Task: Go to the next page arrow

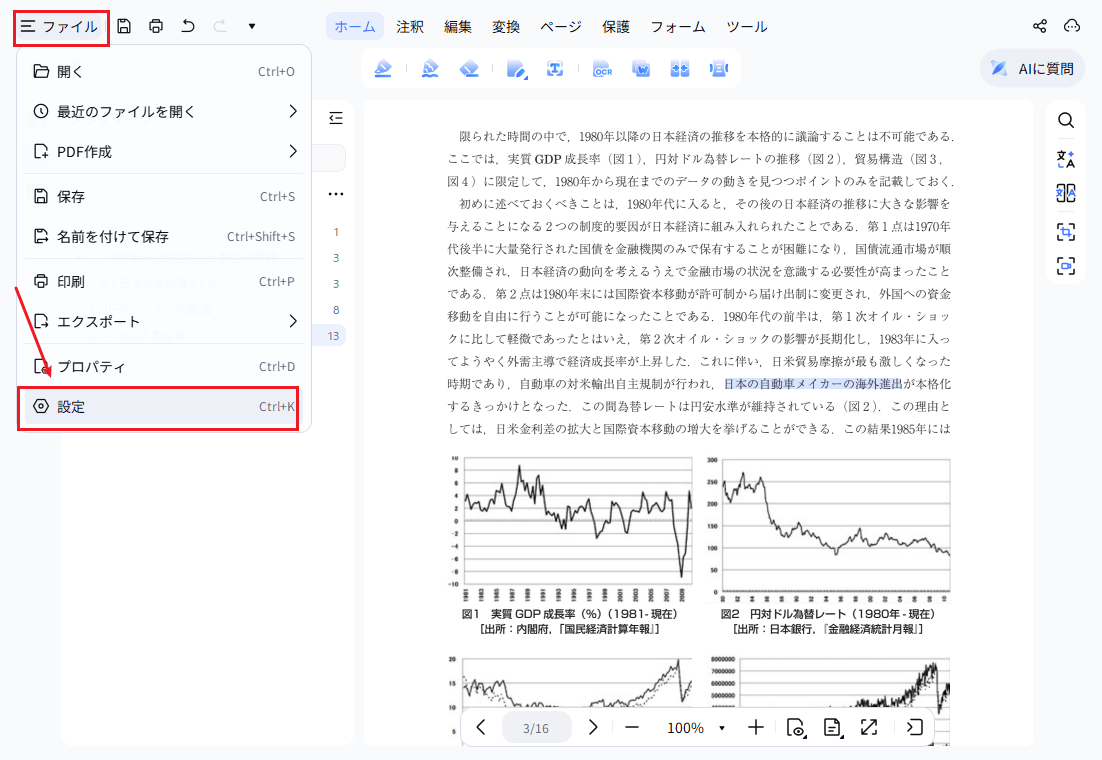Action: click(592, 727)
